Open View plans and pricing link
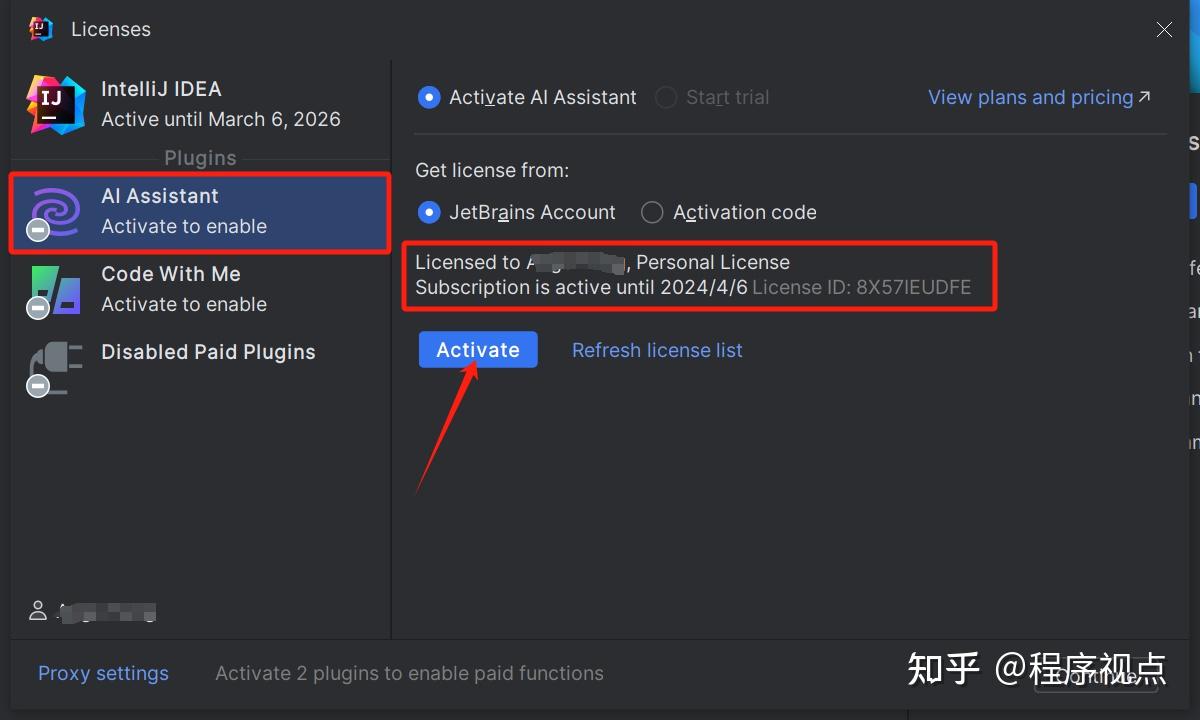Screen dimensions: 1200x720 [x=1030, y=97]
